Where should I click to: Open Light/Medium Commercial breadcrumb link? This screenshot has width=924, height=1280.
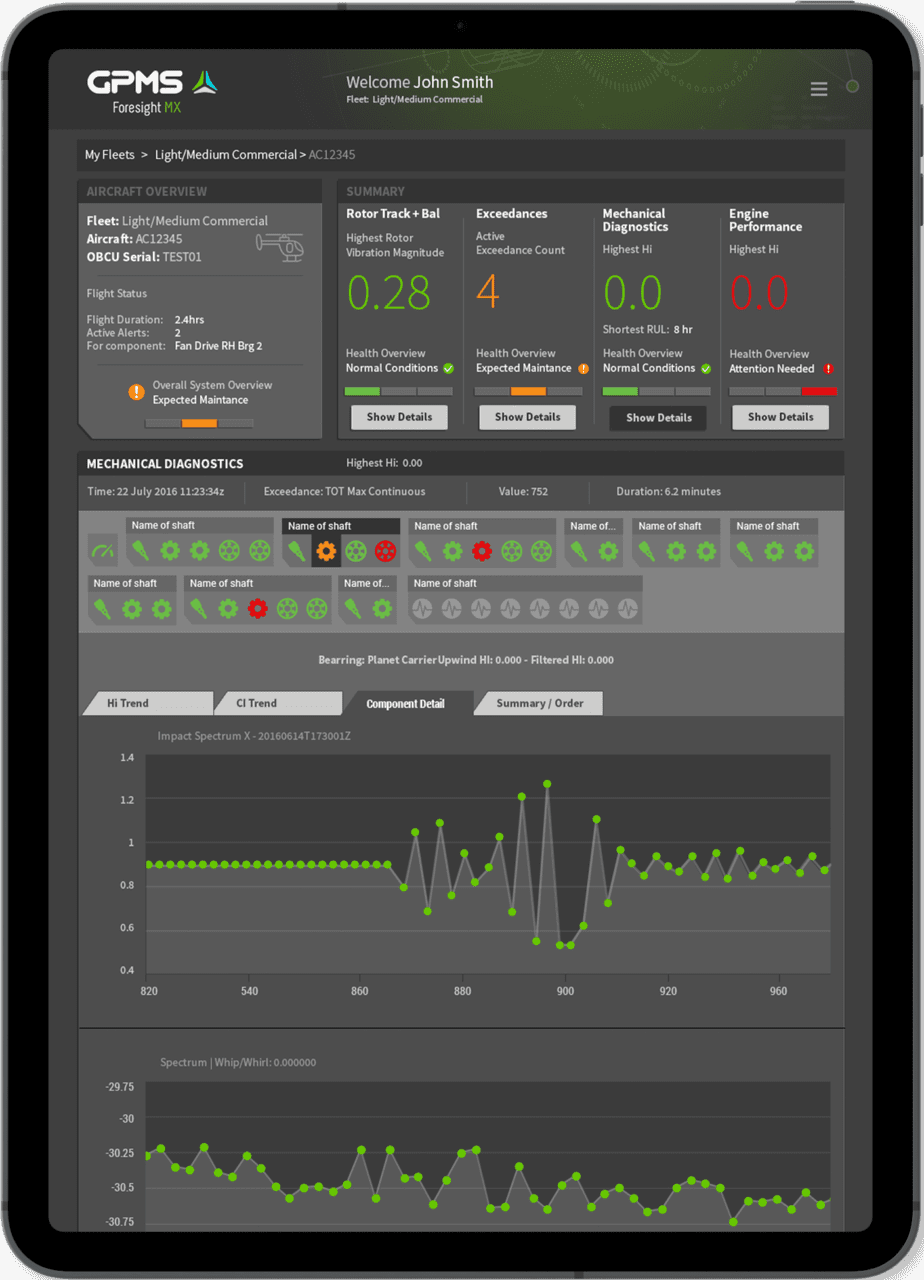(226, 155)
